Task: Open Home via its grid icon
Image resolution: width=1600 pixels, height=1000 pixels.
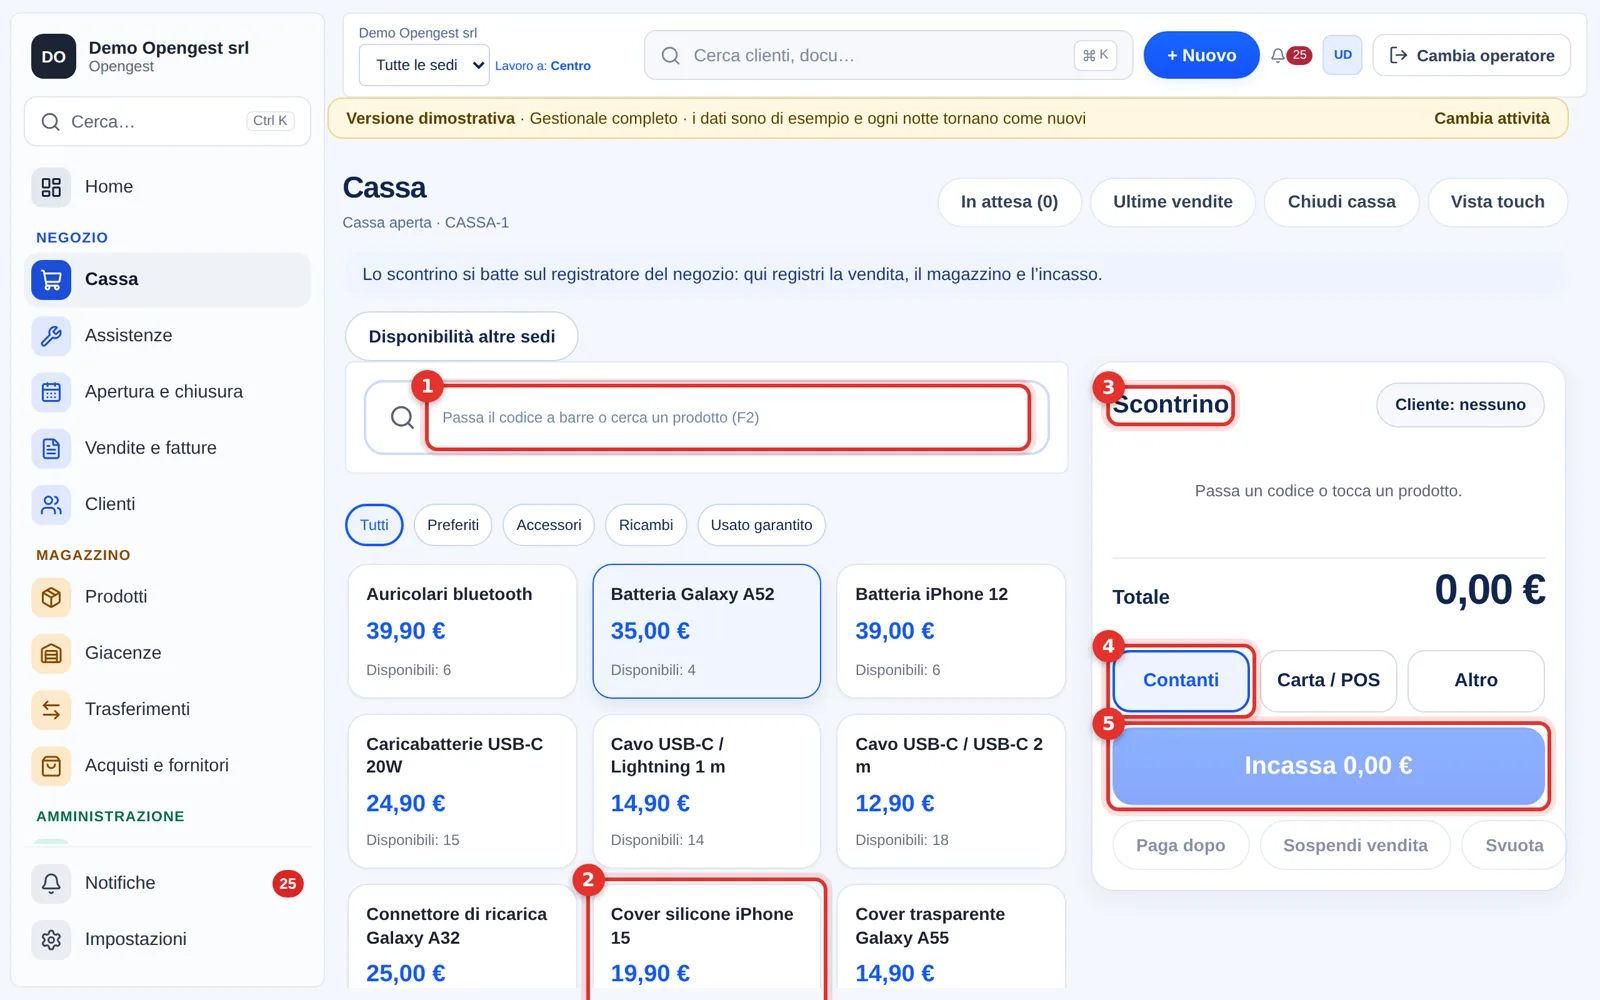Action: [x=51, y=187]
